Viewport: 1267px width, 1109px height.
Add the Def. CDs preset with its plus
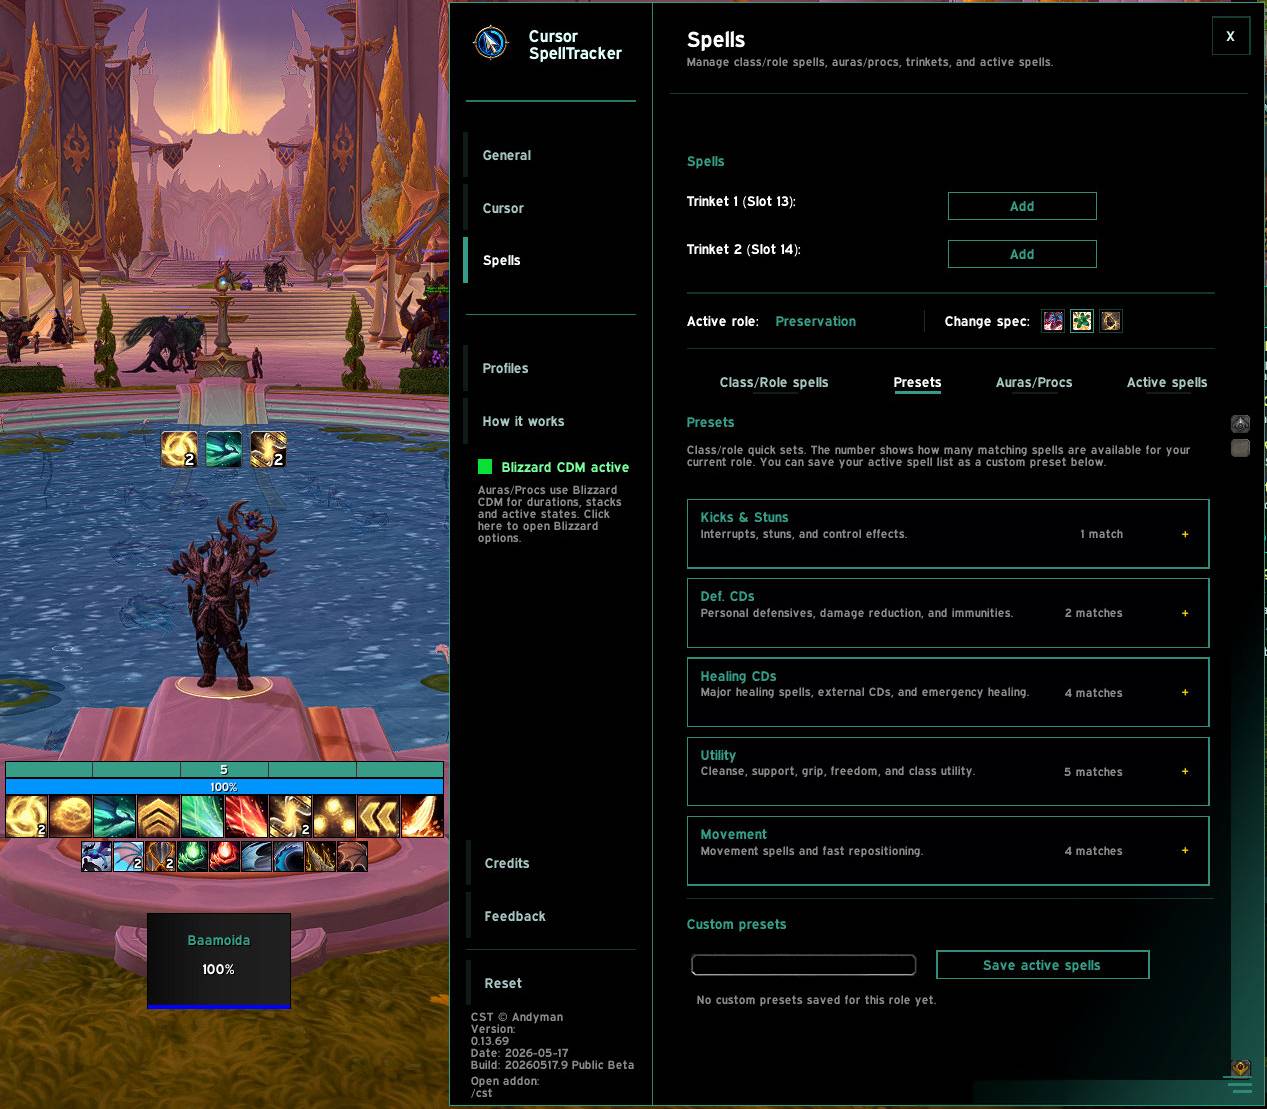pyautogui.click(x=1185, y=613)
